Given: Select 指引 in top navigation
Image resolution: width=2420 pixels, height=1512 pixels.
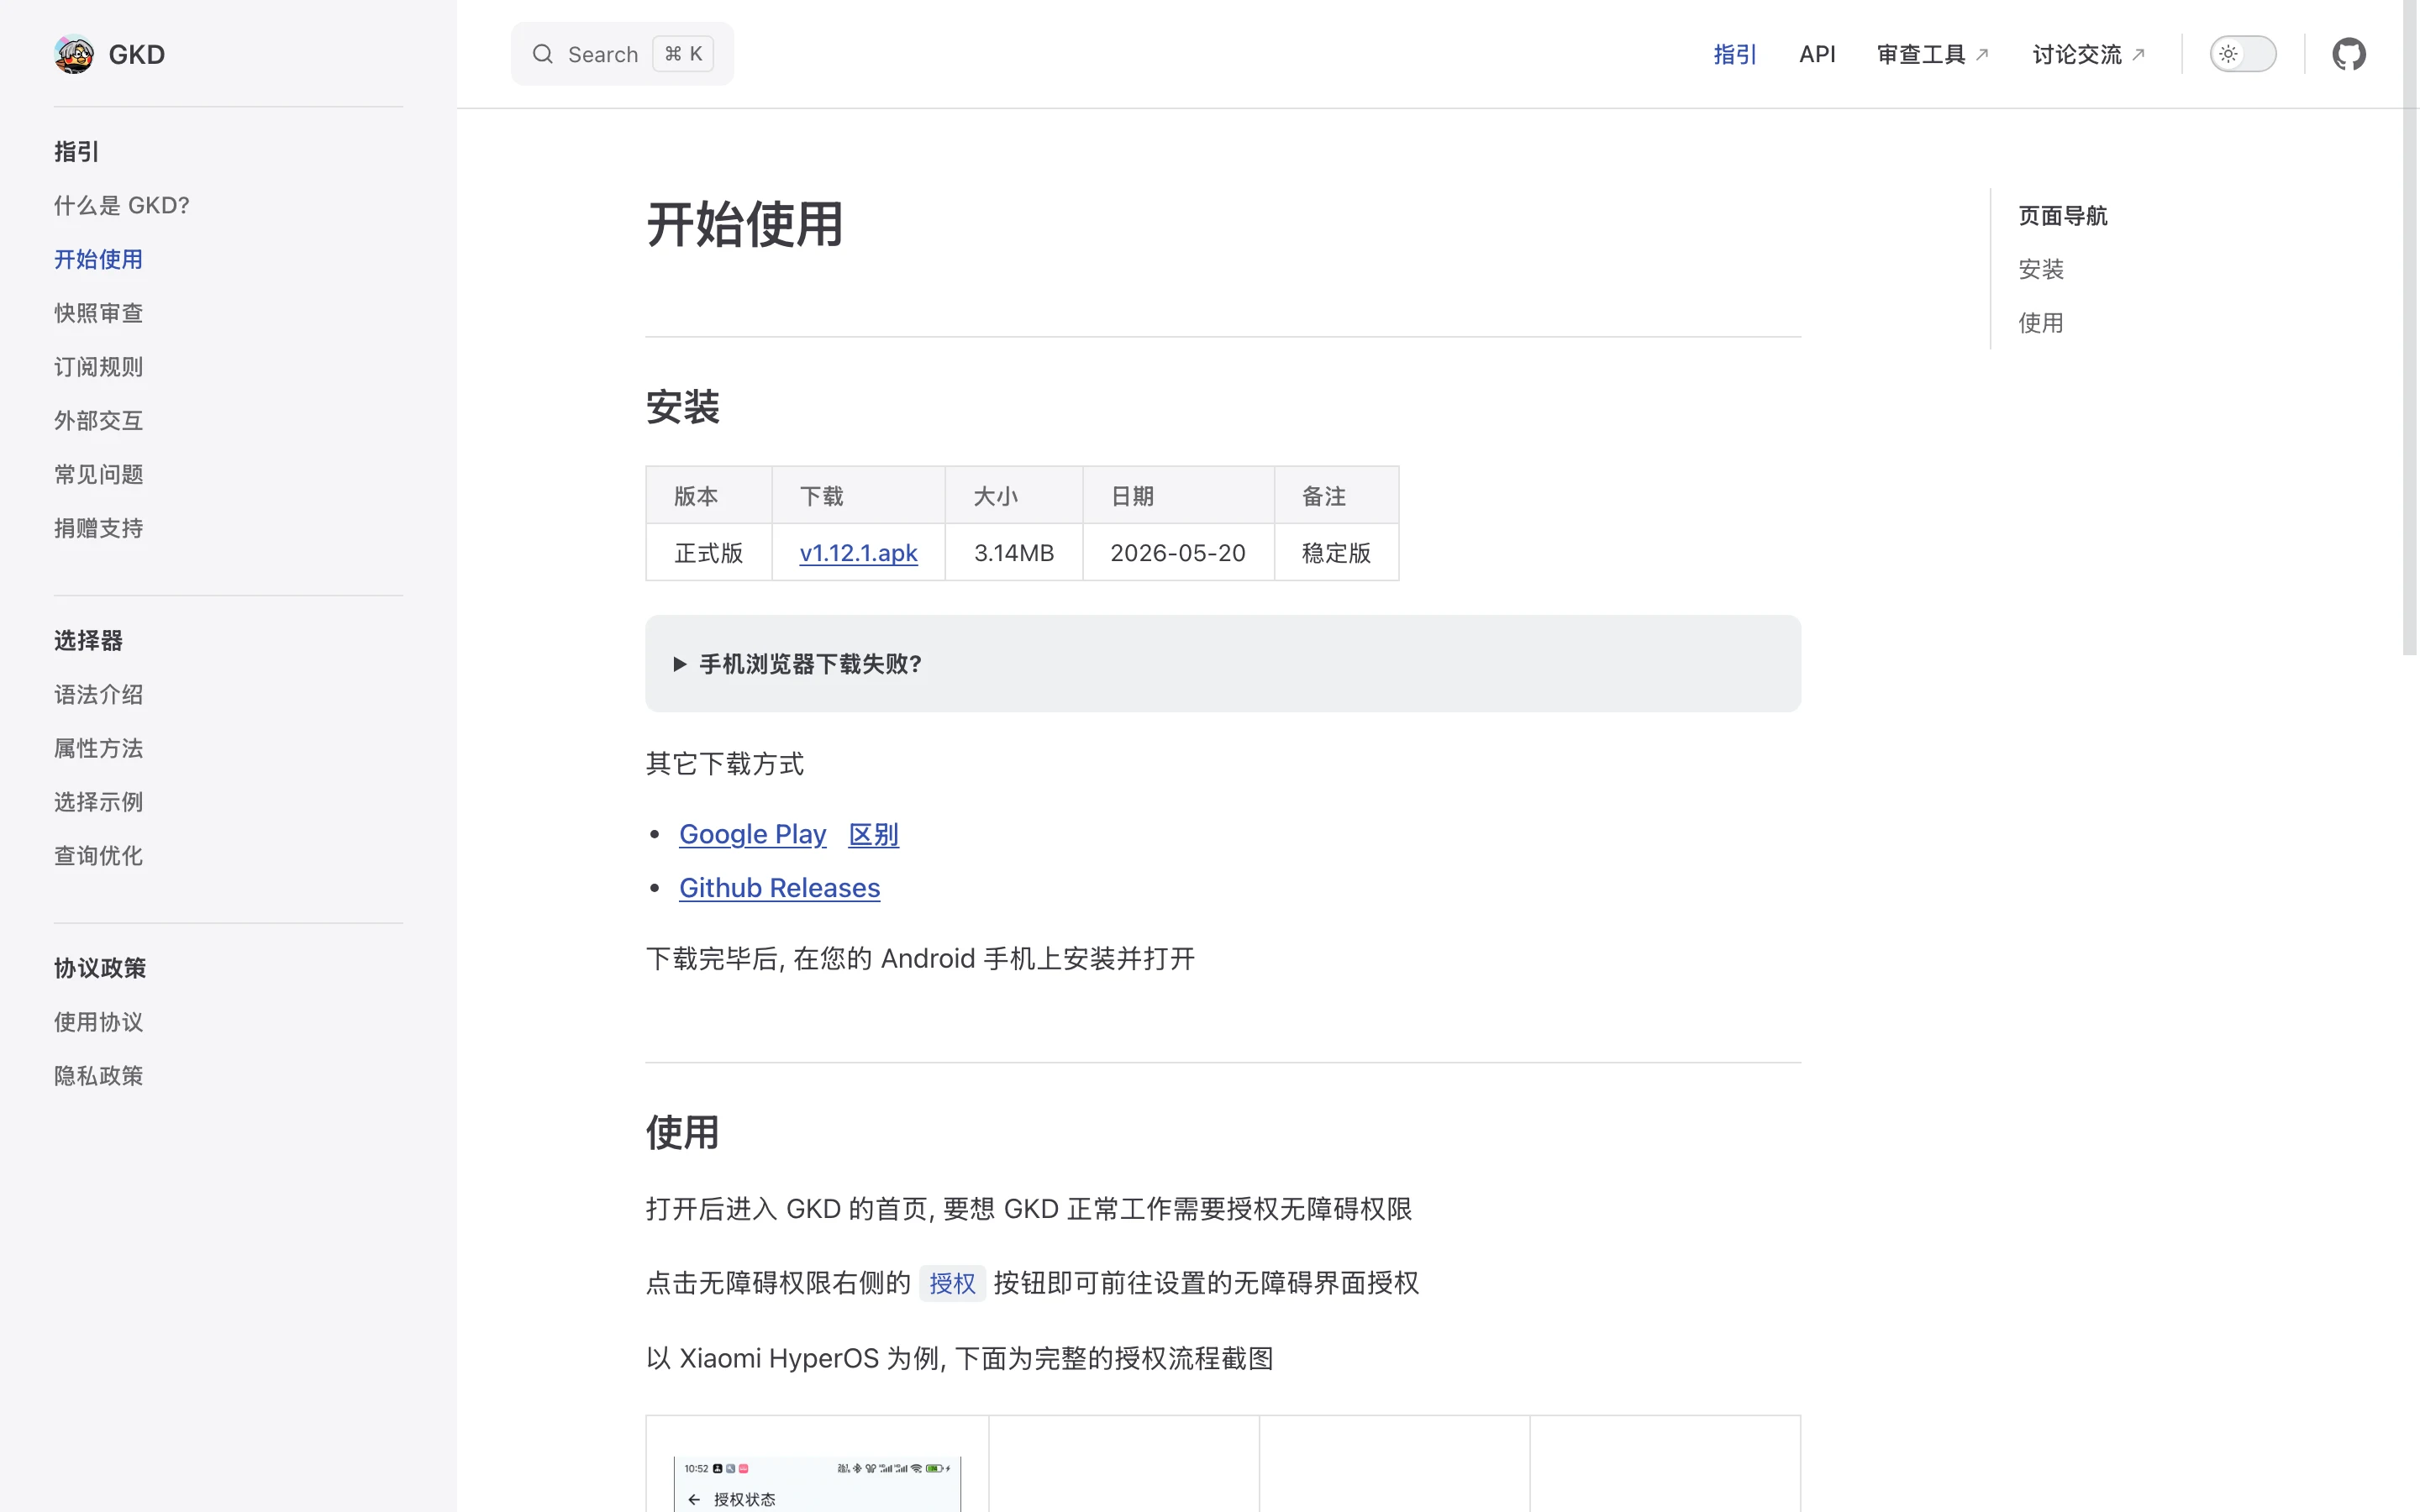Looking at the screenshot, I should click(1734, 54).
